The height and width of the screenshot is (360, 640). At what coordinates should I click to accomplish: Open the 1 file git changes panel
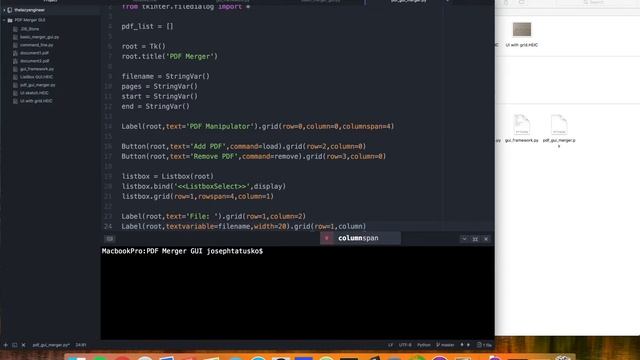click(x=484, y=345)
